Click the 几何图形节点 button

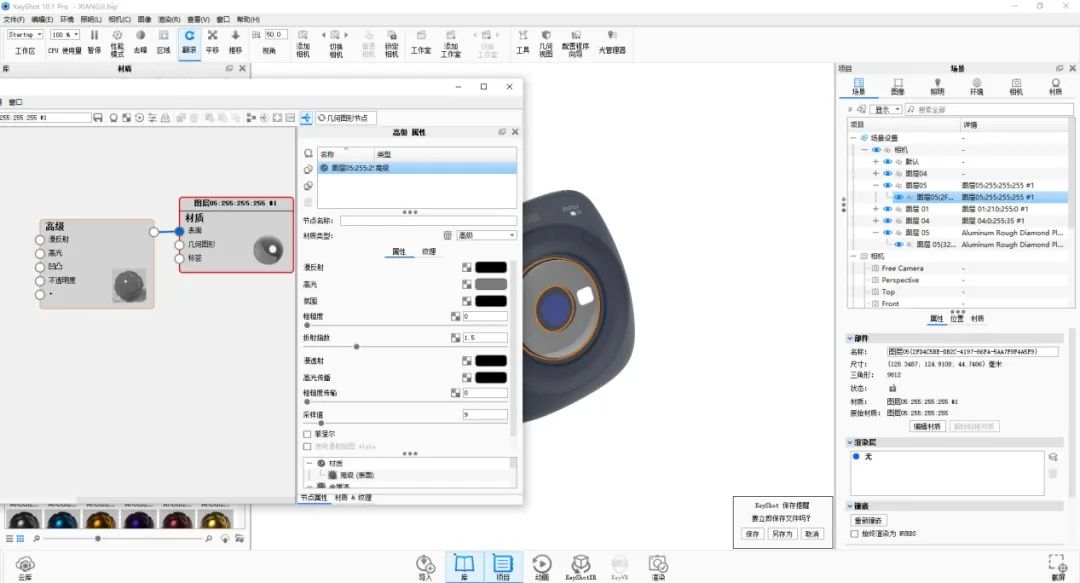click(x=346, y=118)
